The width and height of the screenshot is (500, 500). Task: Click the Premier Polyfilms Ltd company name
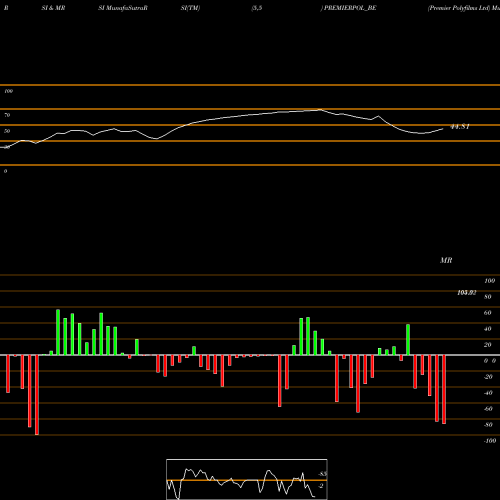click(x=459, y=8)
